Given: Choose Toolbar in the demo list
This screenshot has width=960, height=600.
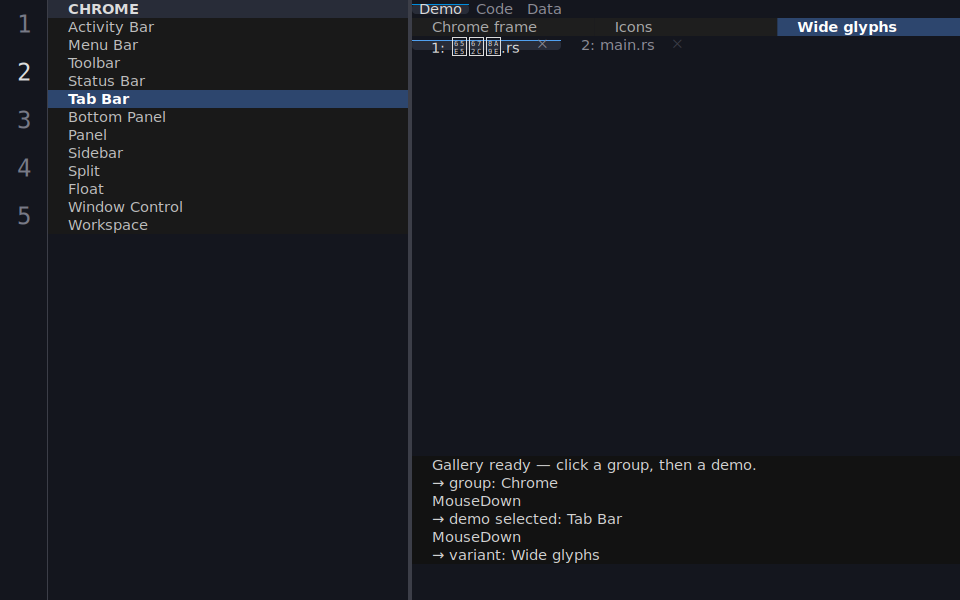Looking at the screenshot, I should point(228,63).
